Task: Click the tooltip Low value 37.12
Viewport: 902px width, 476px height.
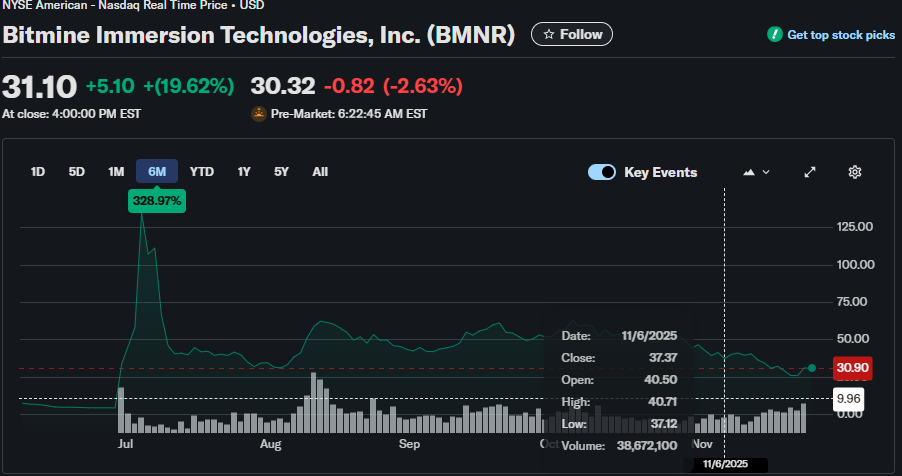Action: 663,424
